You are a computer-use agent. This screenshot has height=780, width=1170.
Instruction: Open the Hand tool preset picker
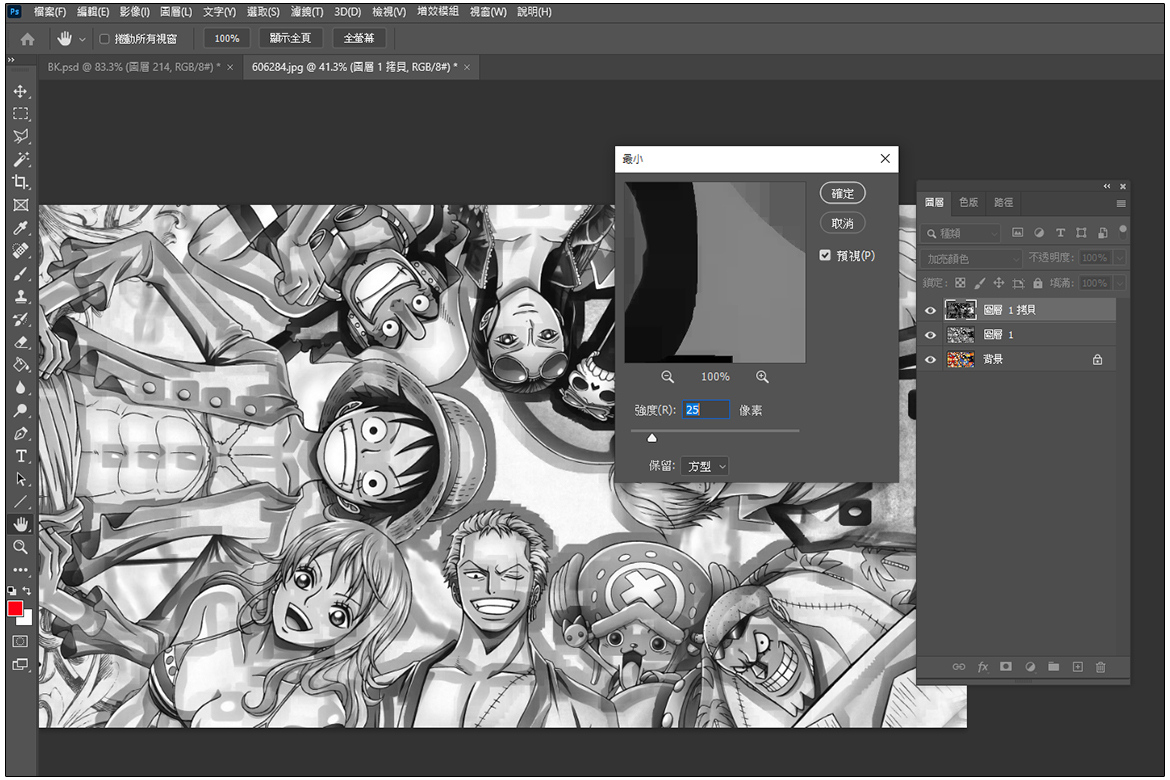[x=82, y=39]
